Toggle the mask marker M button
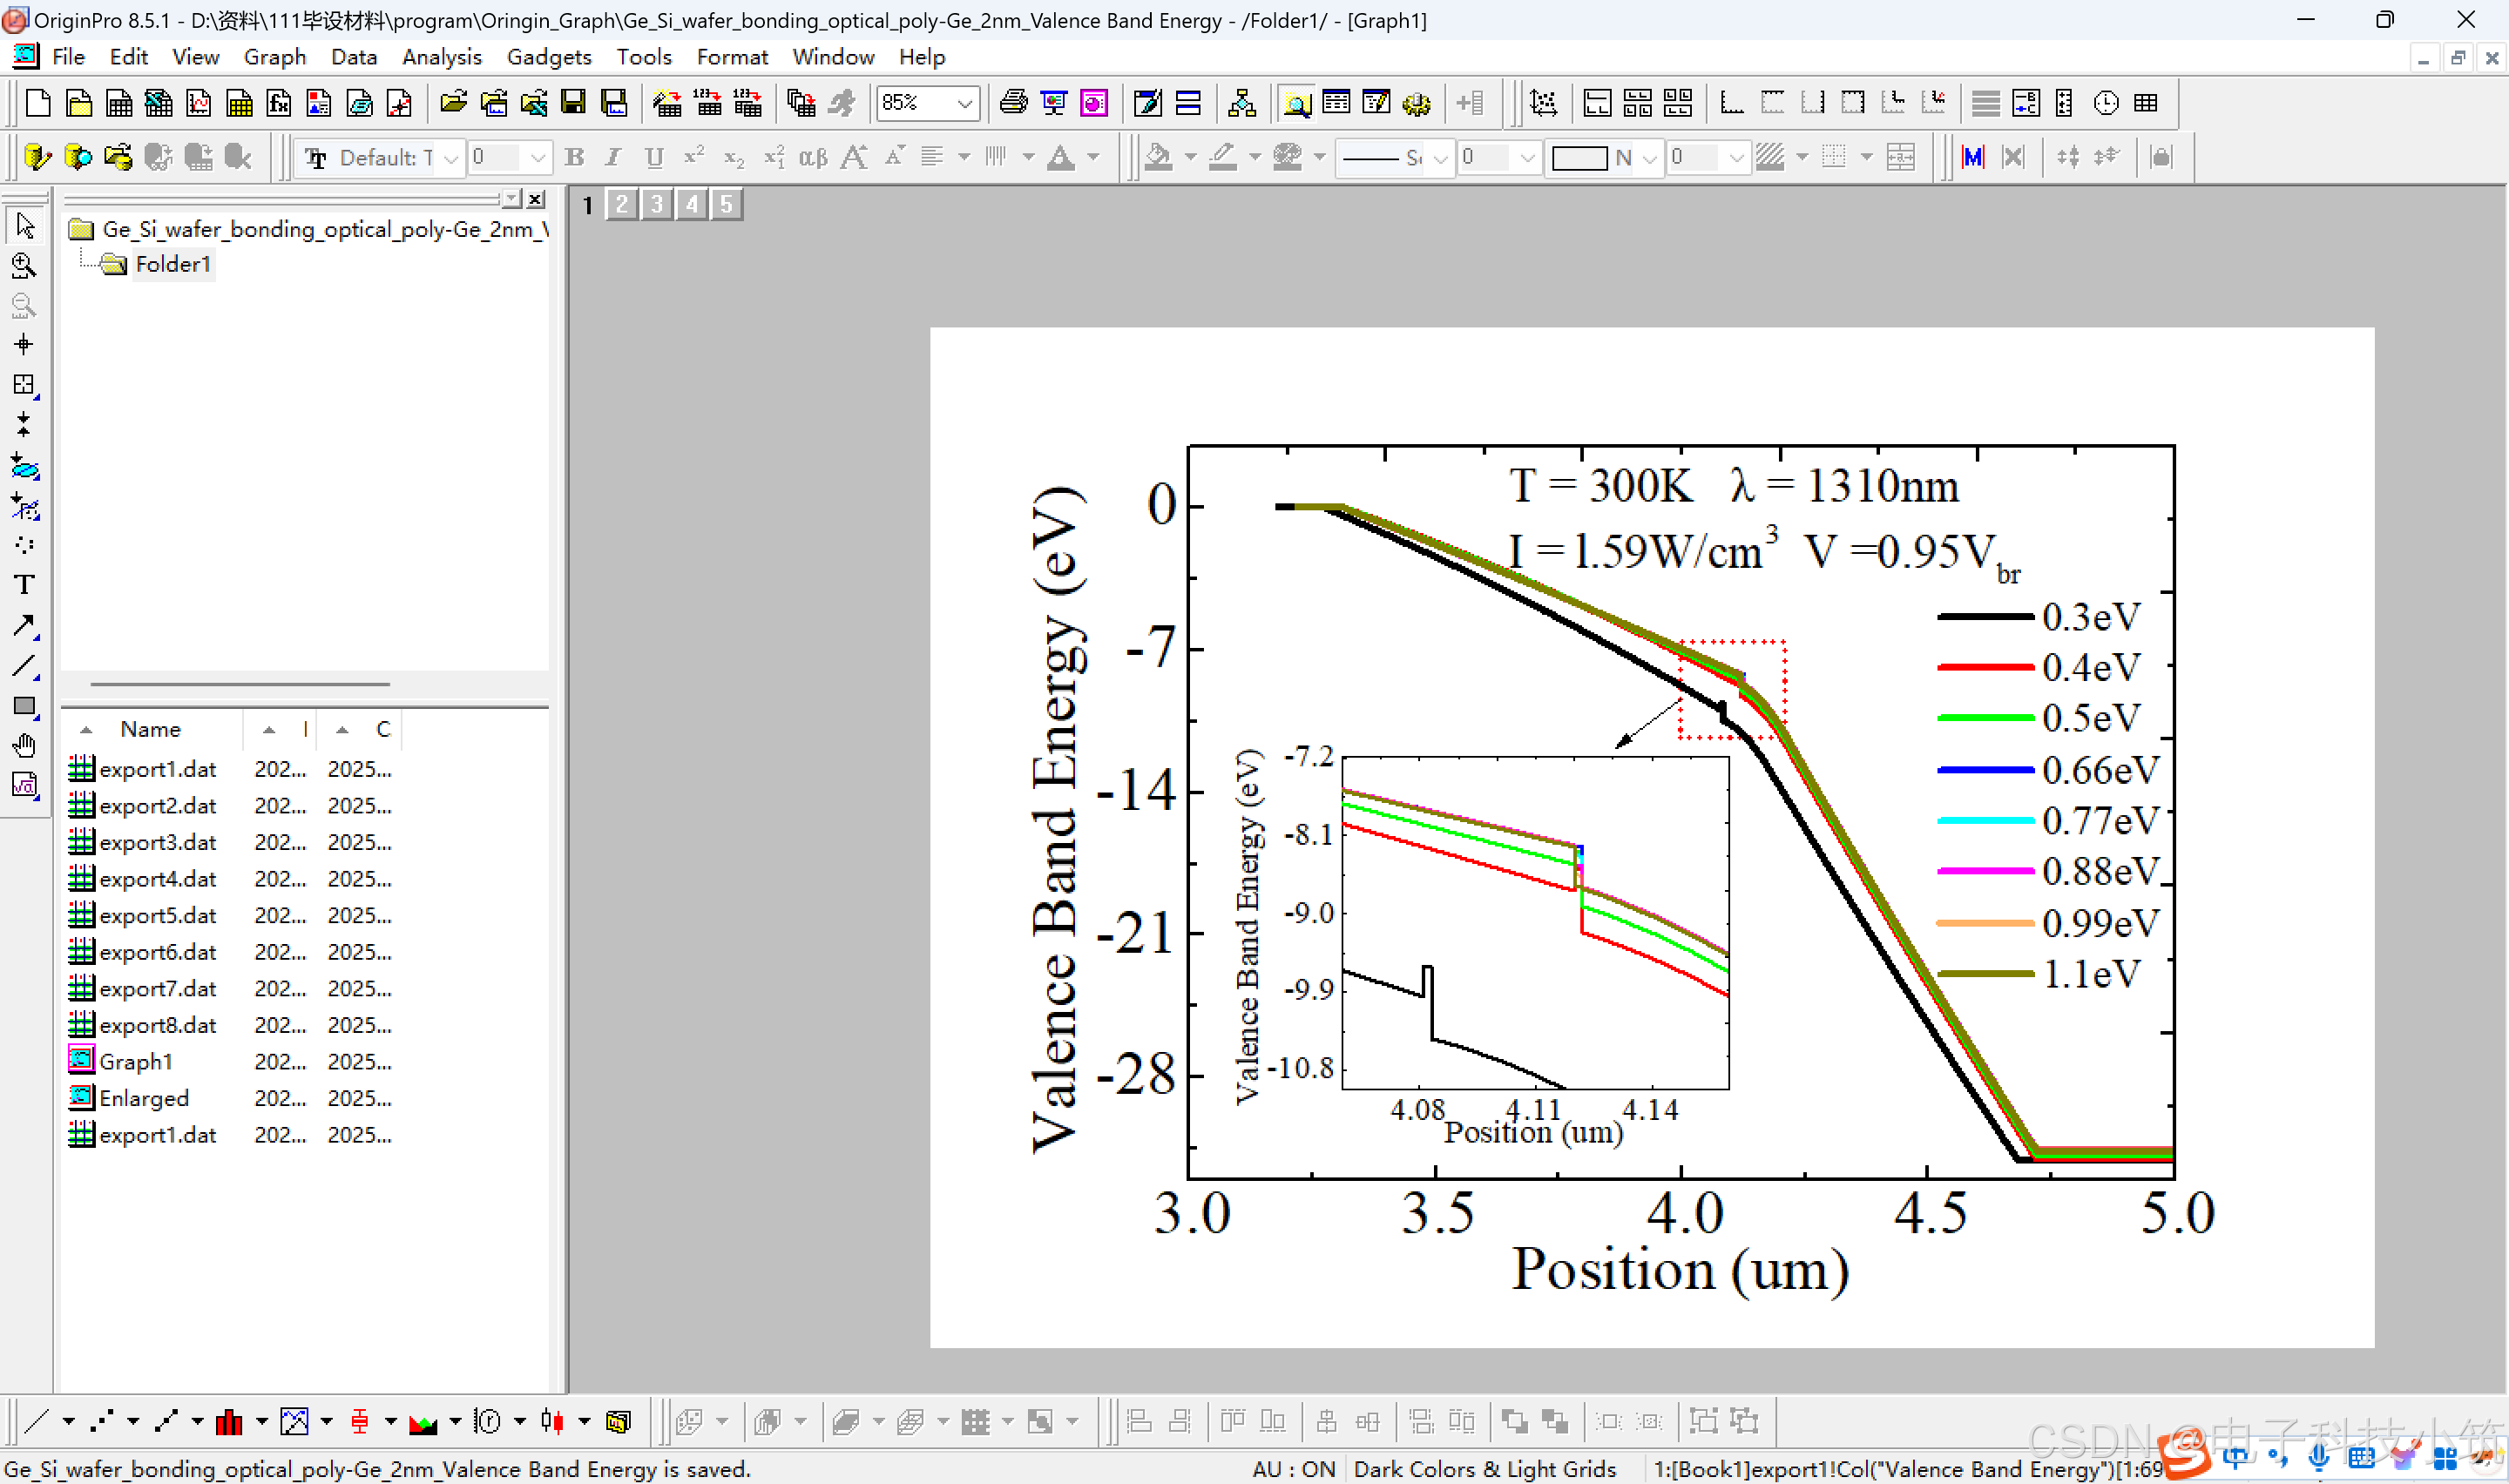Screen dimensions: 2509x1484 click(1972, 157)
